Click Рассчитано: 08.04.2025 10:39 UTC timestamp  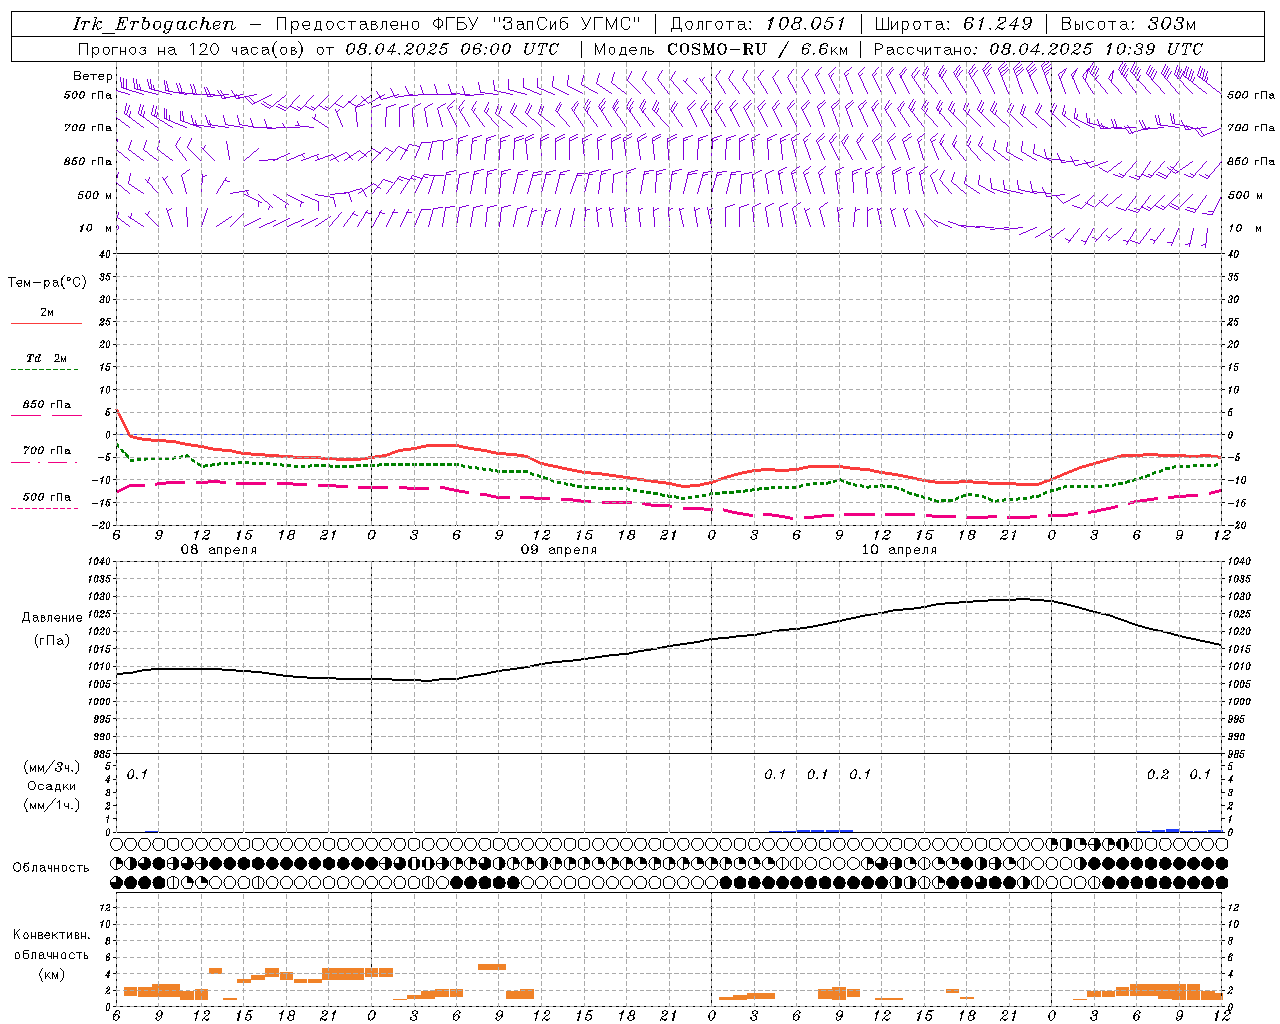tap(1038, 49)
